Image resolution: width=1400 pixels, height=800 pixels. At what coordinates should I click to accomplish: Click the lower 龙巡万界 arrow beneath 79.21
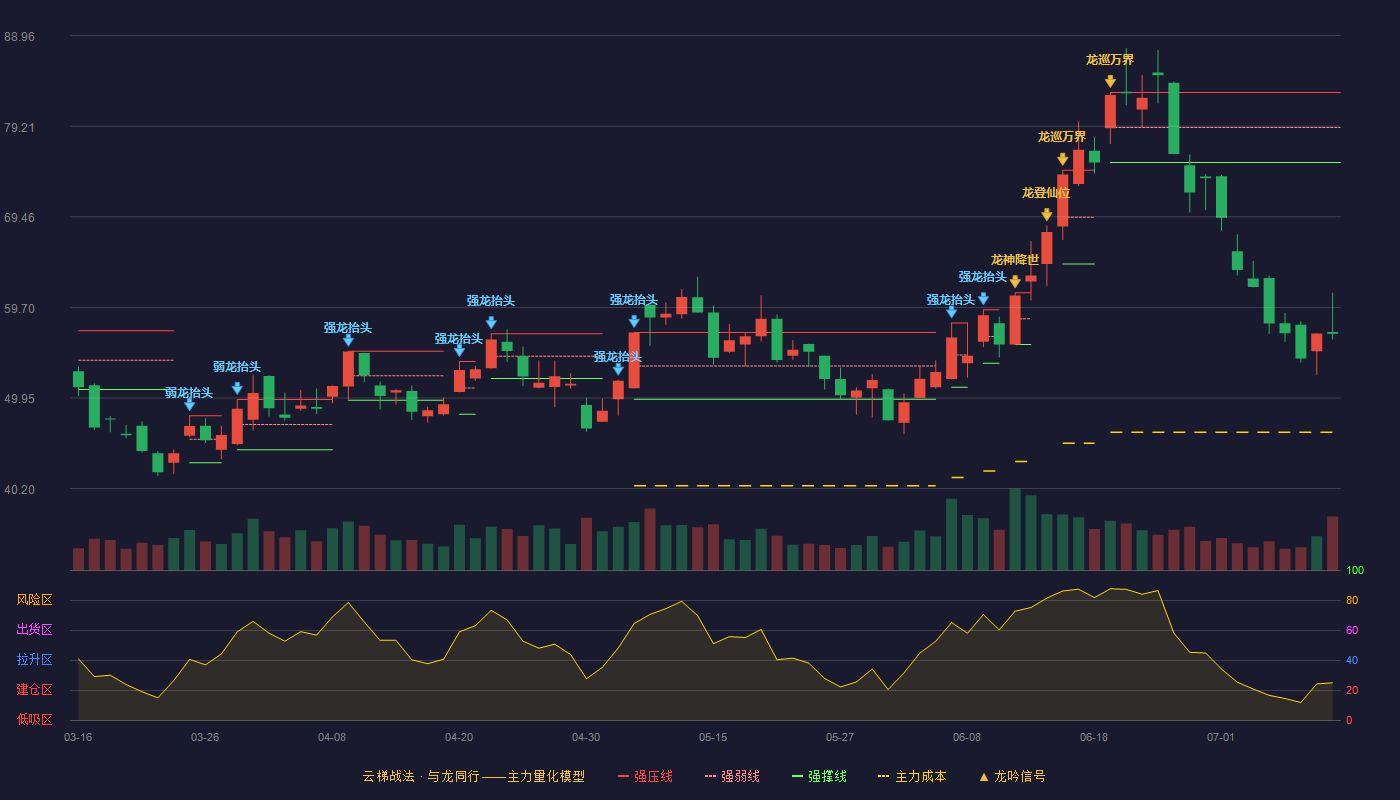point(1063,159)
